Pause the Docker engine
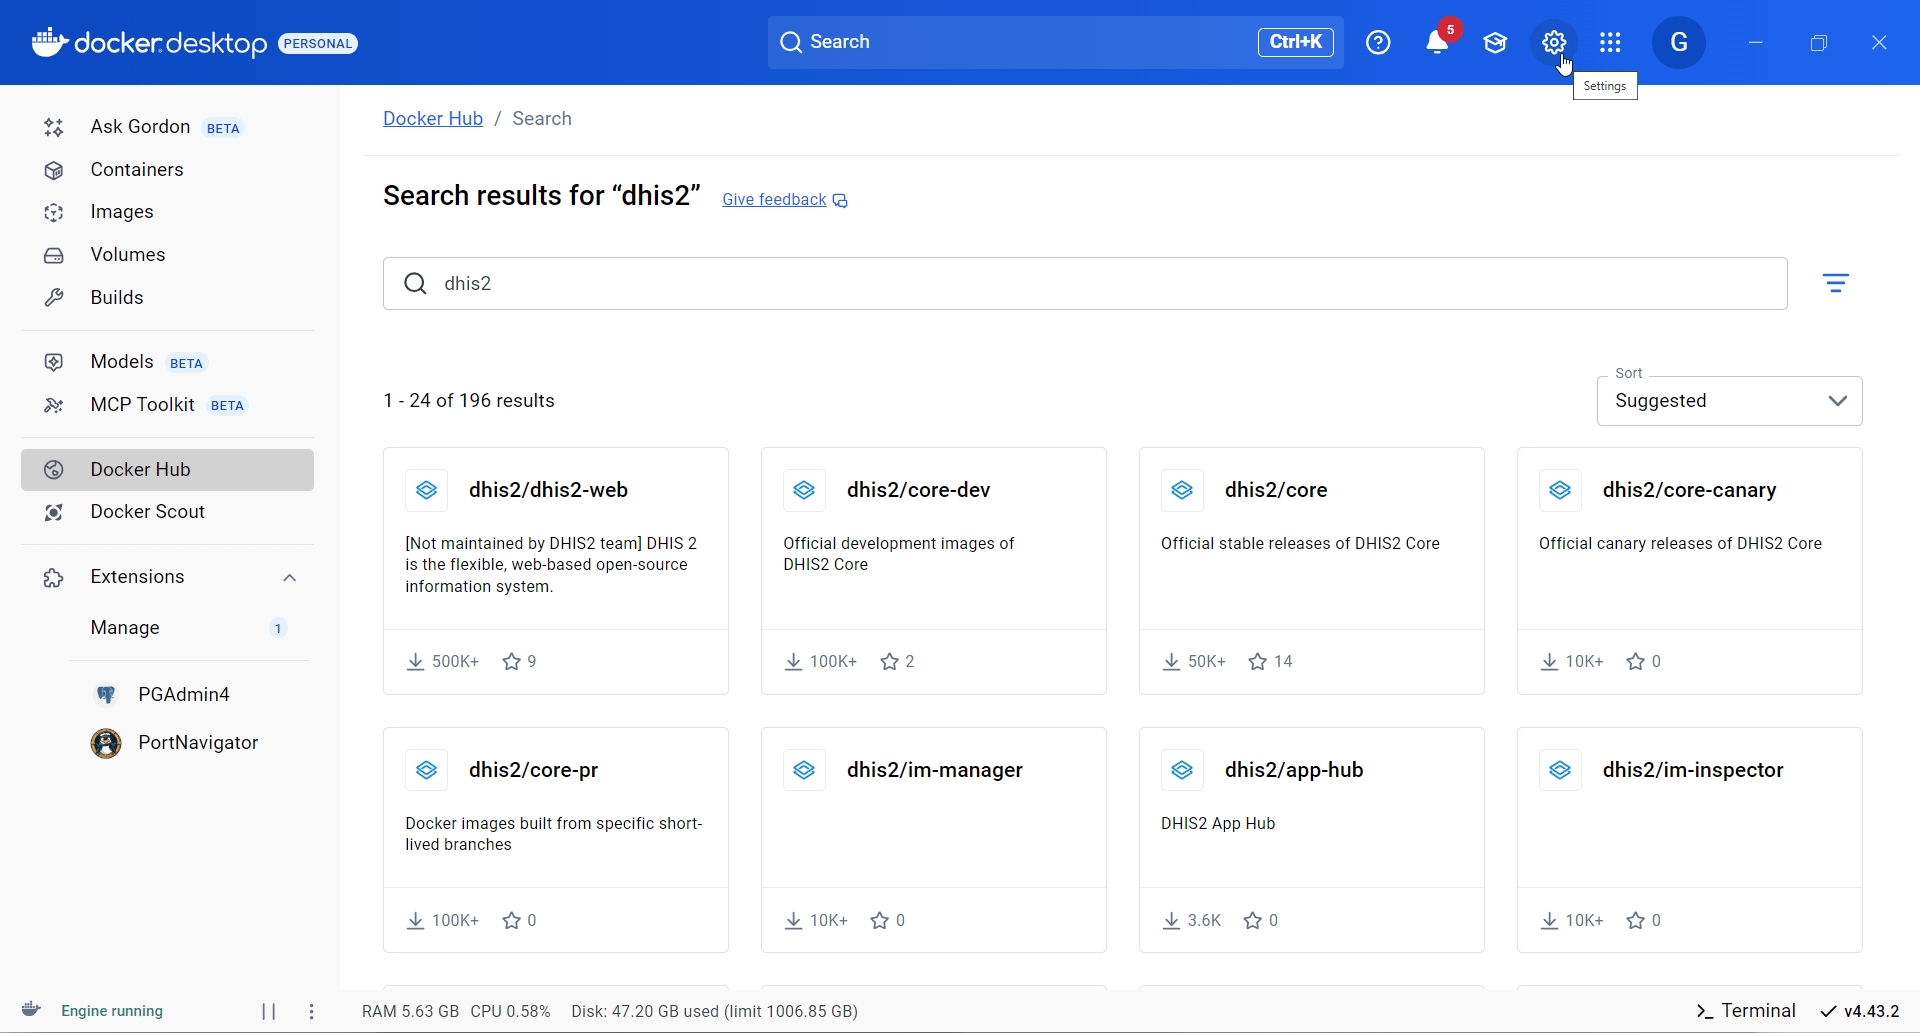 click(268, 1011)
